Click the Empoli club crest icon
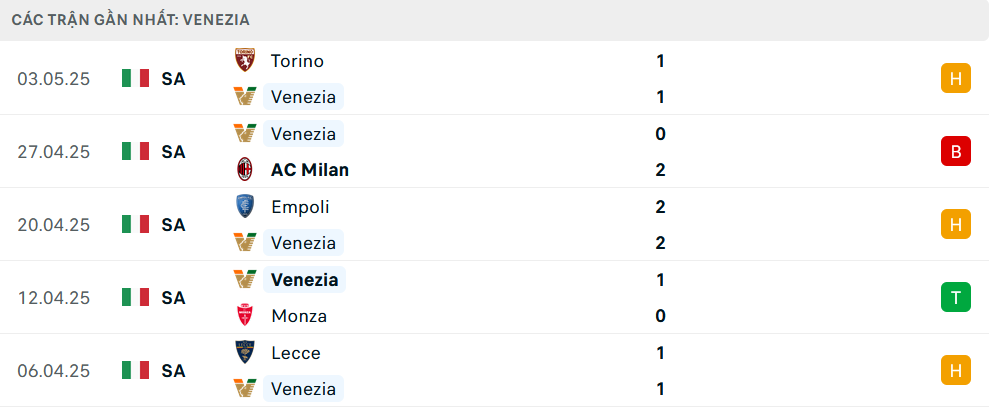The height and width of the screenshot is (408, 992). [x=245, y=206]
